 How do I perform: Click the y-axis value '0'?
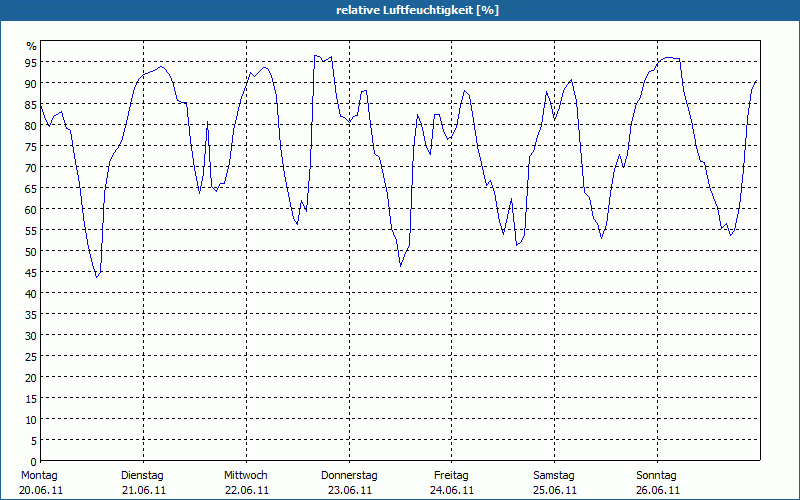tap(34, 462)
